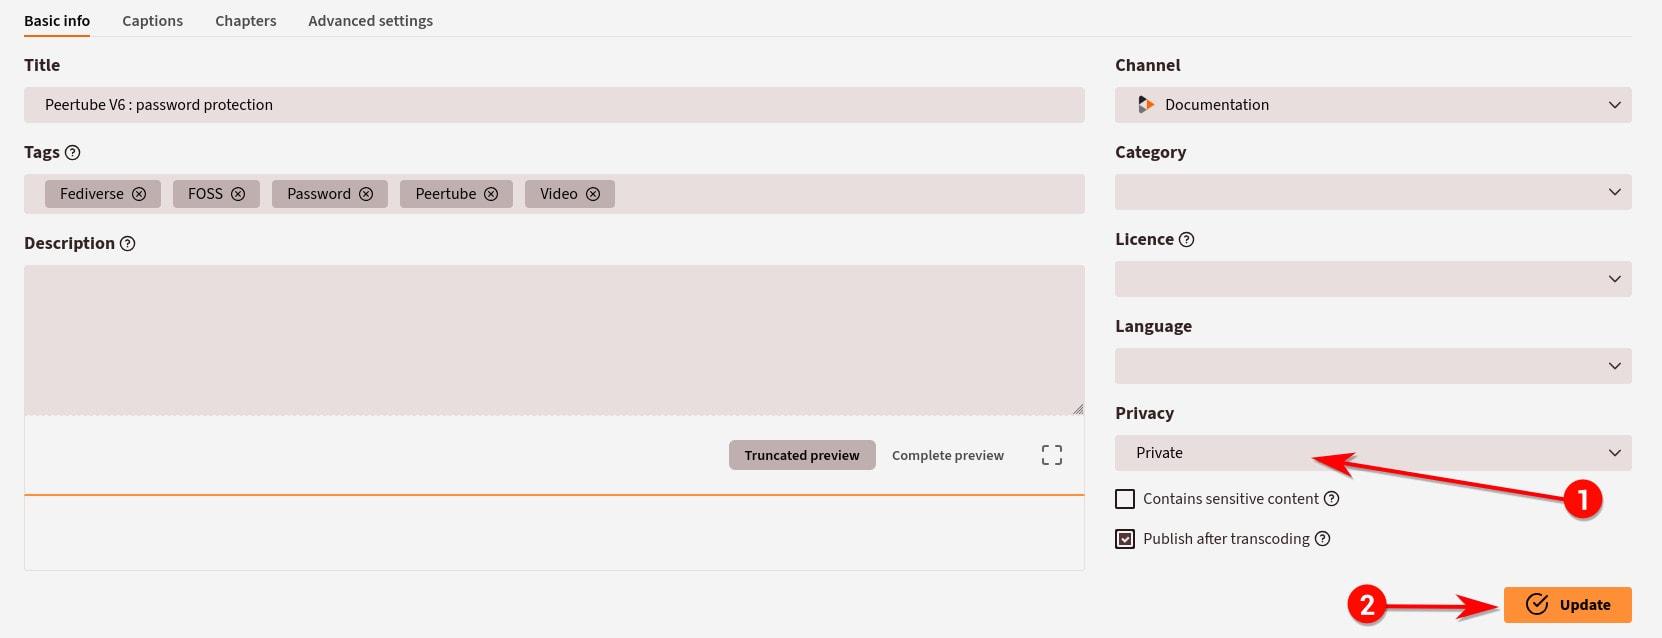This screenshot has height=638, width=1662.
Task: Click the Update button
Action: pyautogui.click(x=1567, y=604)
